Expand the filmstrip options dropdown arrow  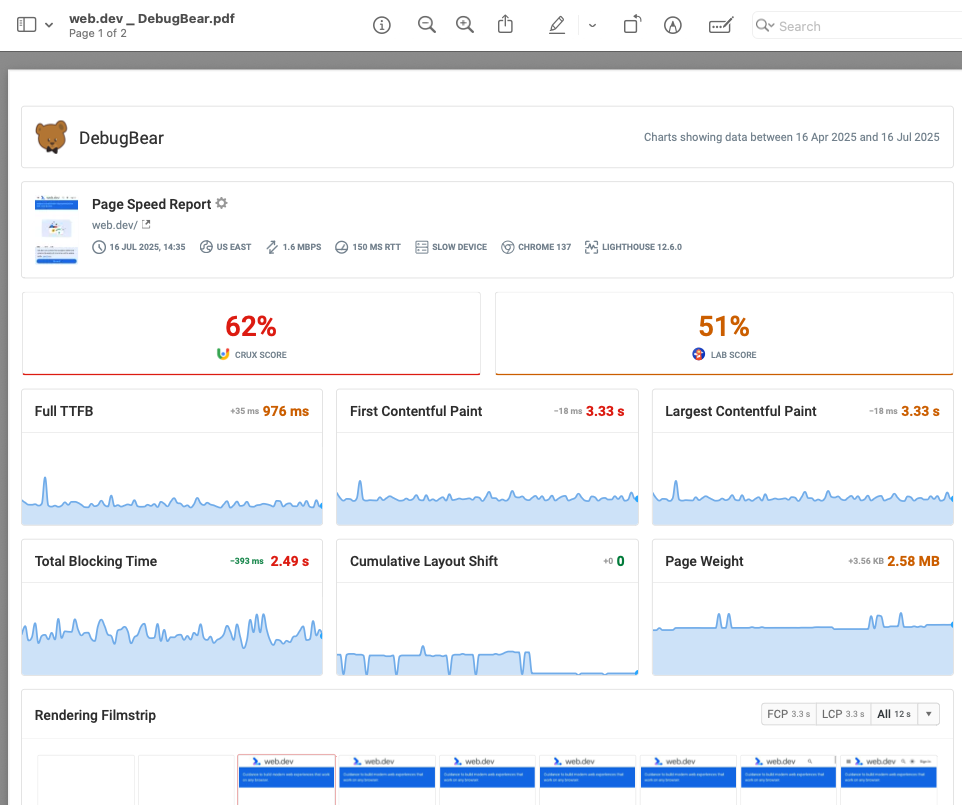(x=929, y=714)
